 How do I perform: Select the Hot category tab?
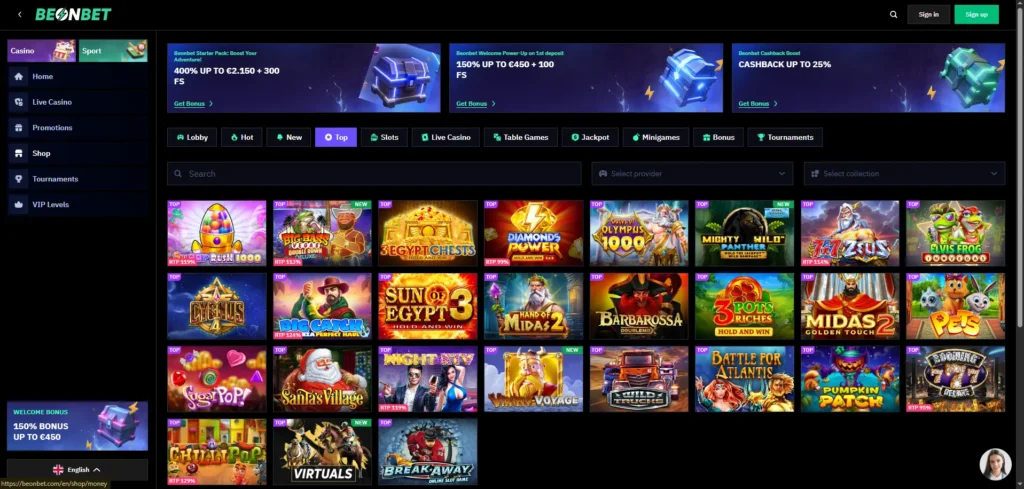[242, 137]
